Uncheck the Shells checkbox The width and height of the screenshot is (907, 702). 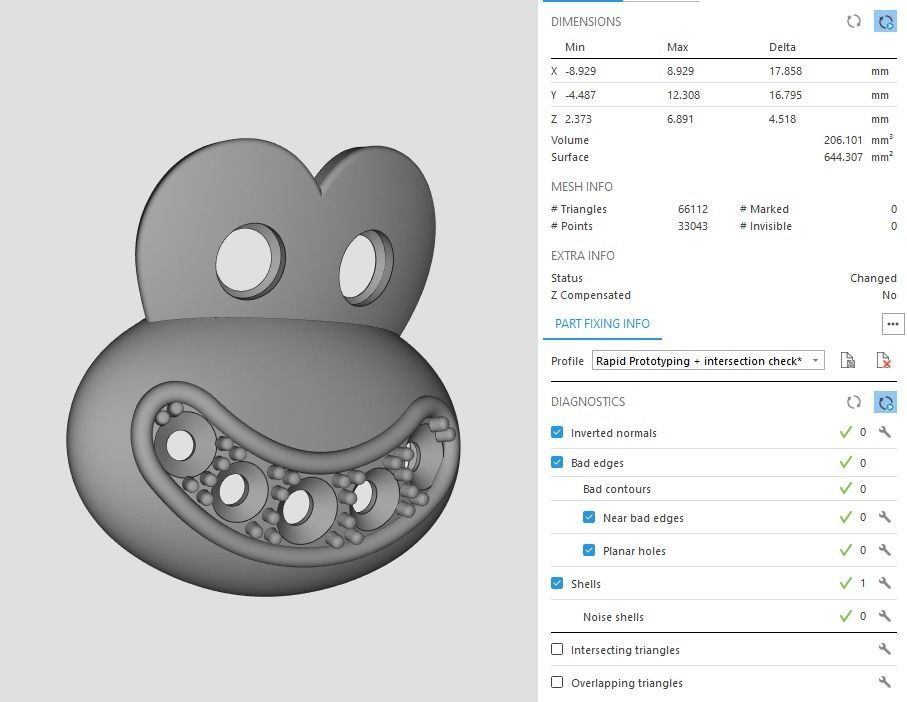tap(557, 583)
